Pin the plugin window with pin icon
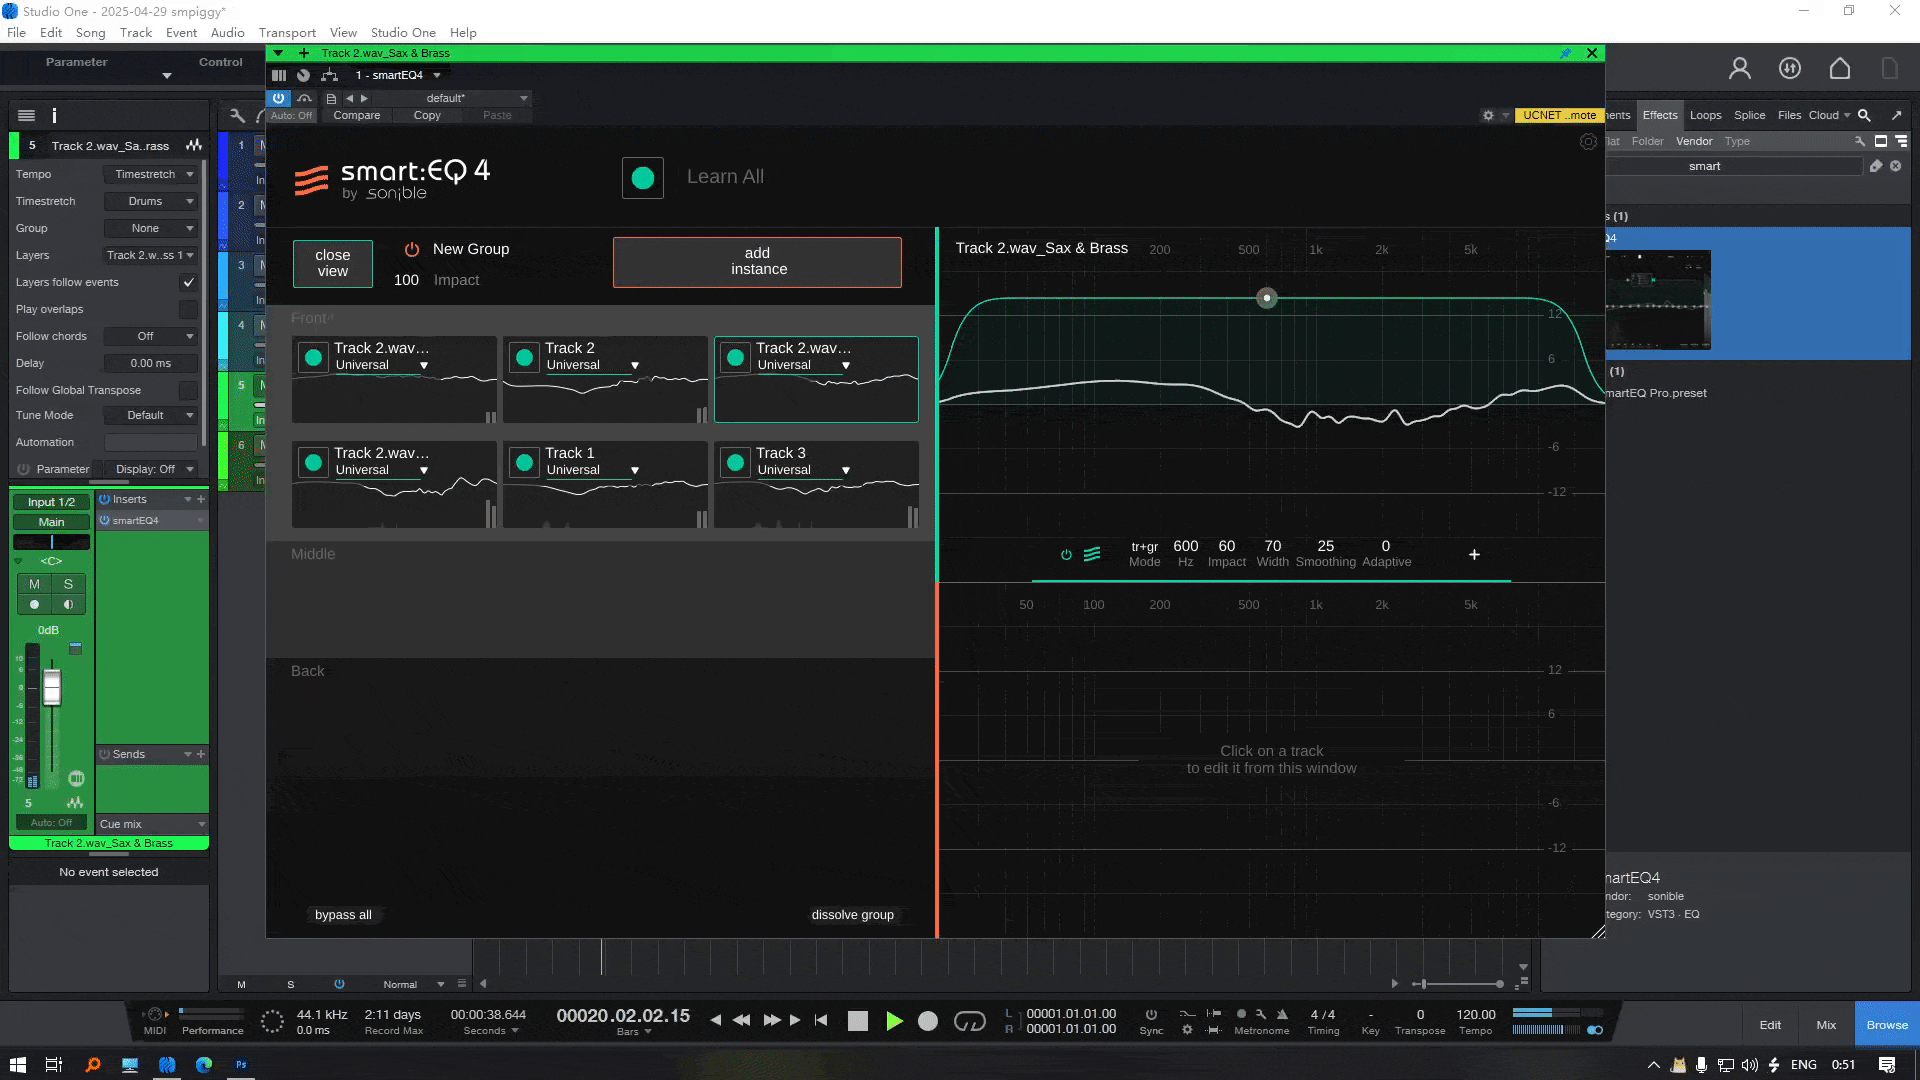This screenshot has width=1920, height=1080. (x=1565, y=53)
